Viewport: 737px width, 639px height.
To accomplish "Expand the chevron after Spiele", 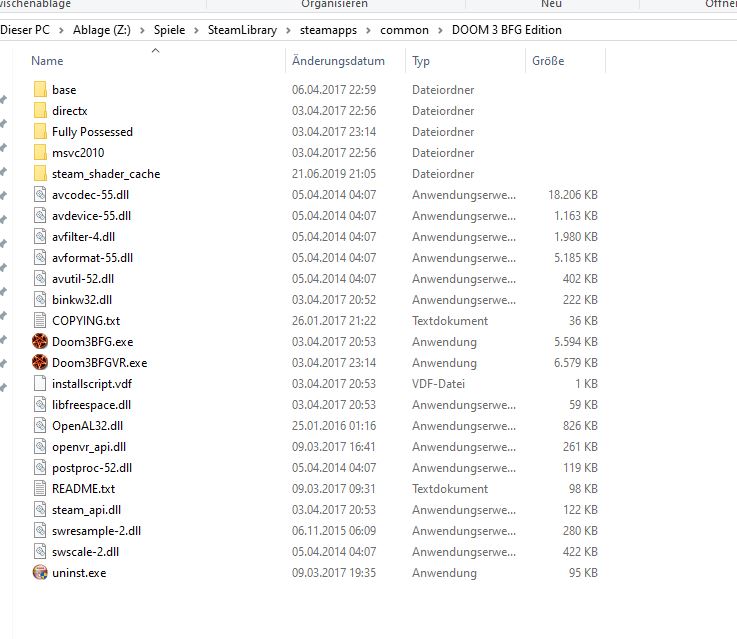I will click(196, 31).
